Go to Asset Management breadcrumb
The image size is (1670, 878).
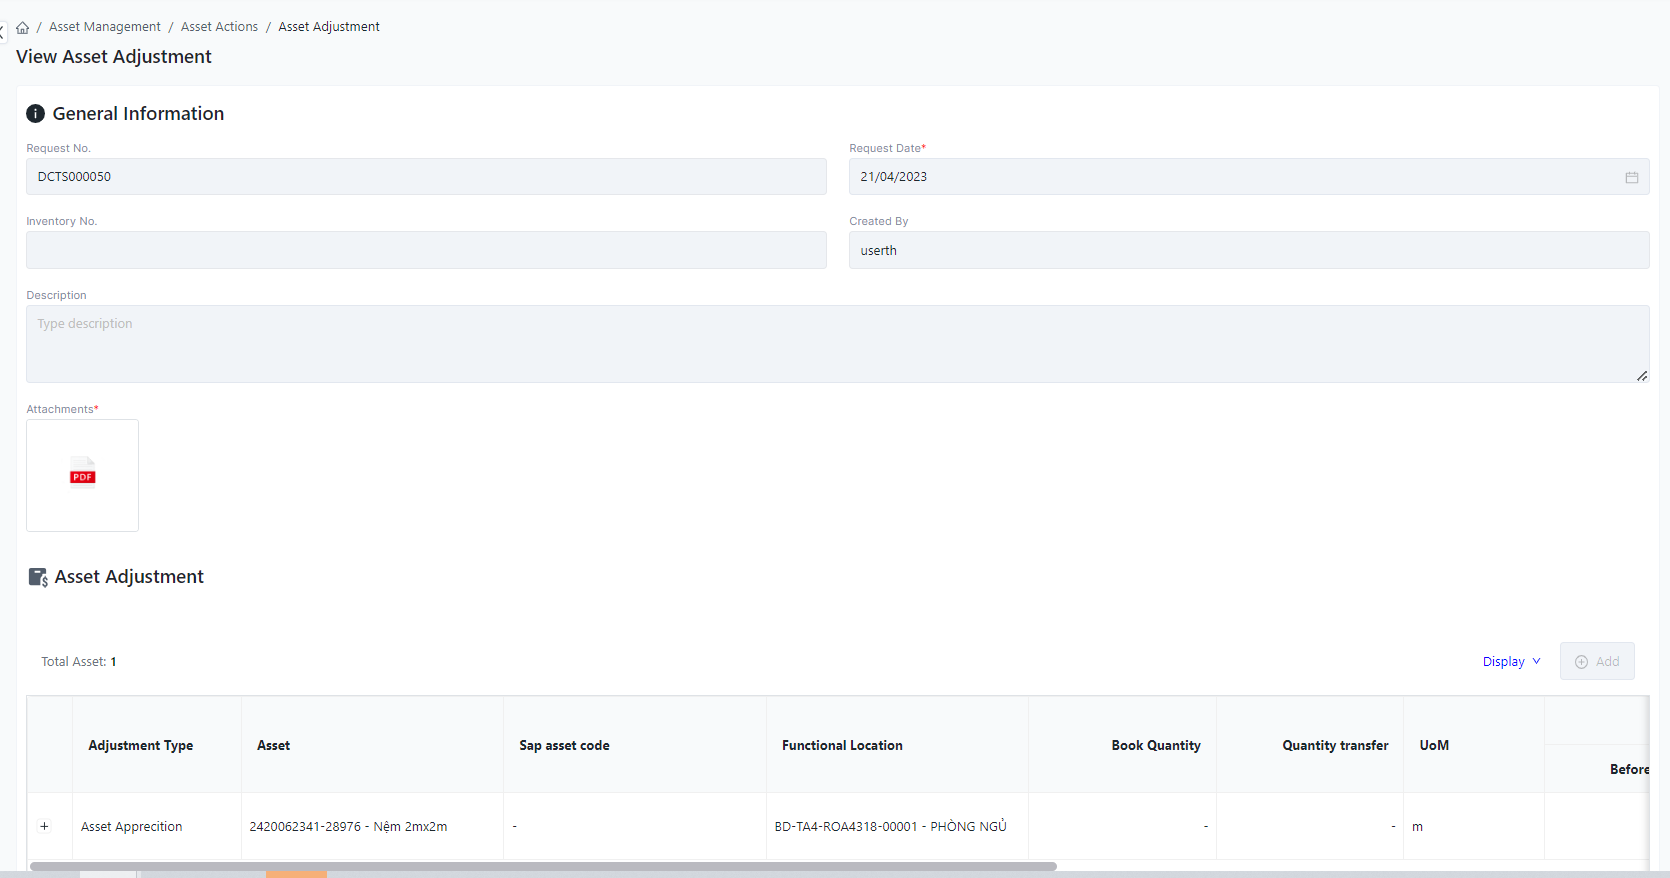tap(104, 27)
